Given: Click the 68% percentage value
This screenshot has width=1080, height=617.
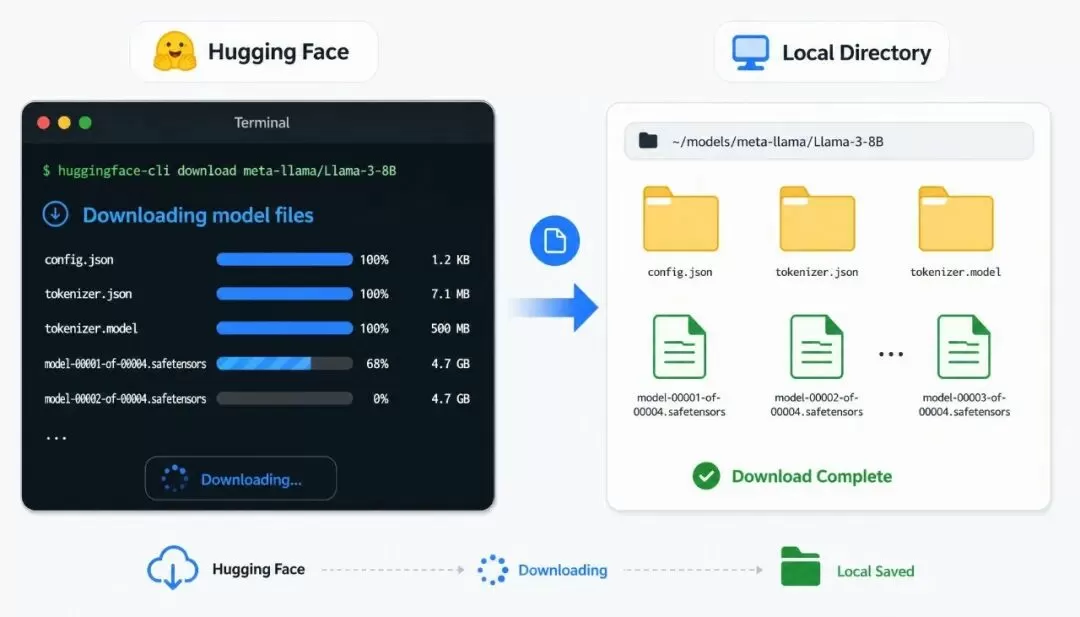Looking at the screenshot, I should click(x=377, y=364).
